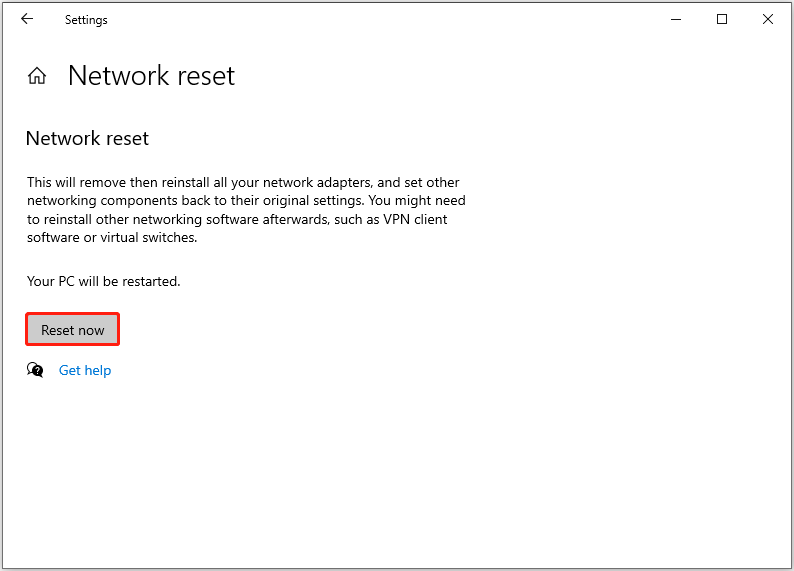Close the Settings window
Screen dimensions: 794x571
tap(768, 19)
